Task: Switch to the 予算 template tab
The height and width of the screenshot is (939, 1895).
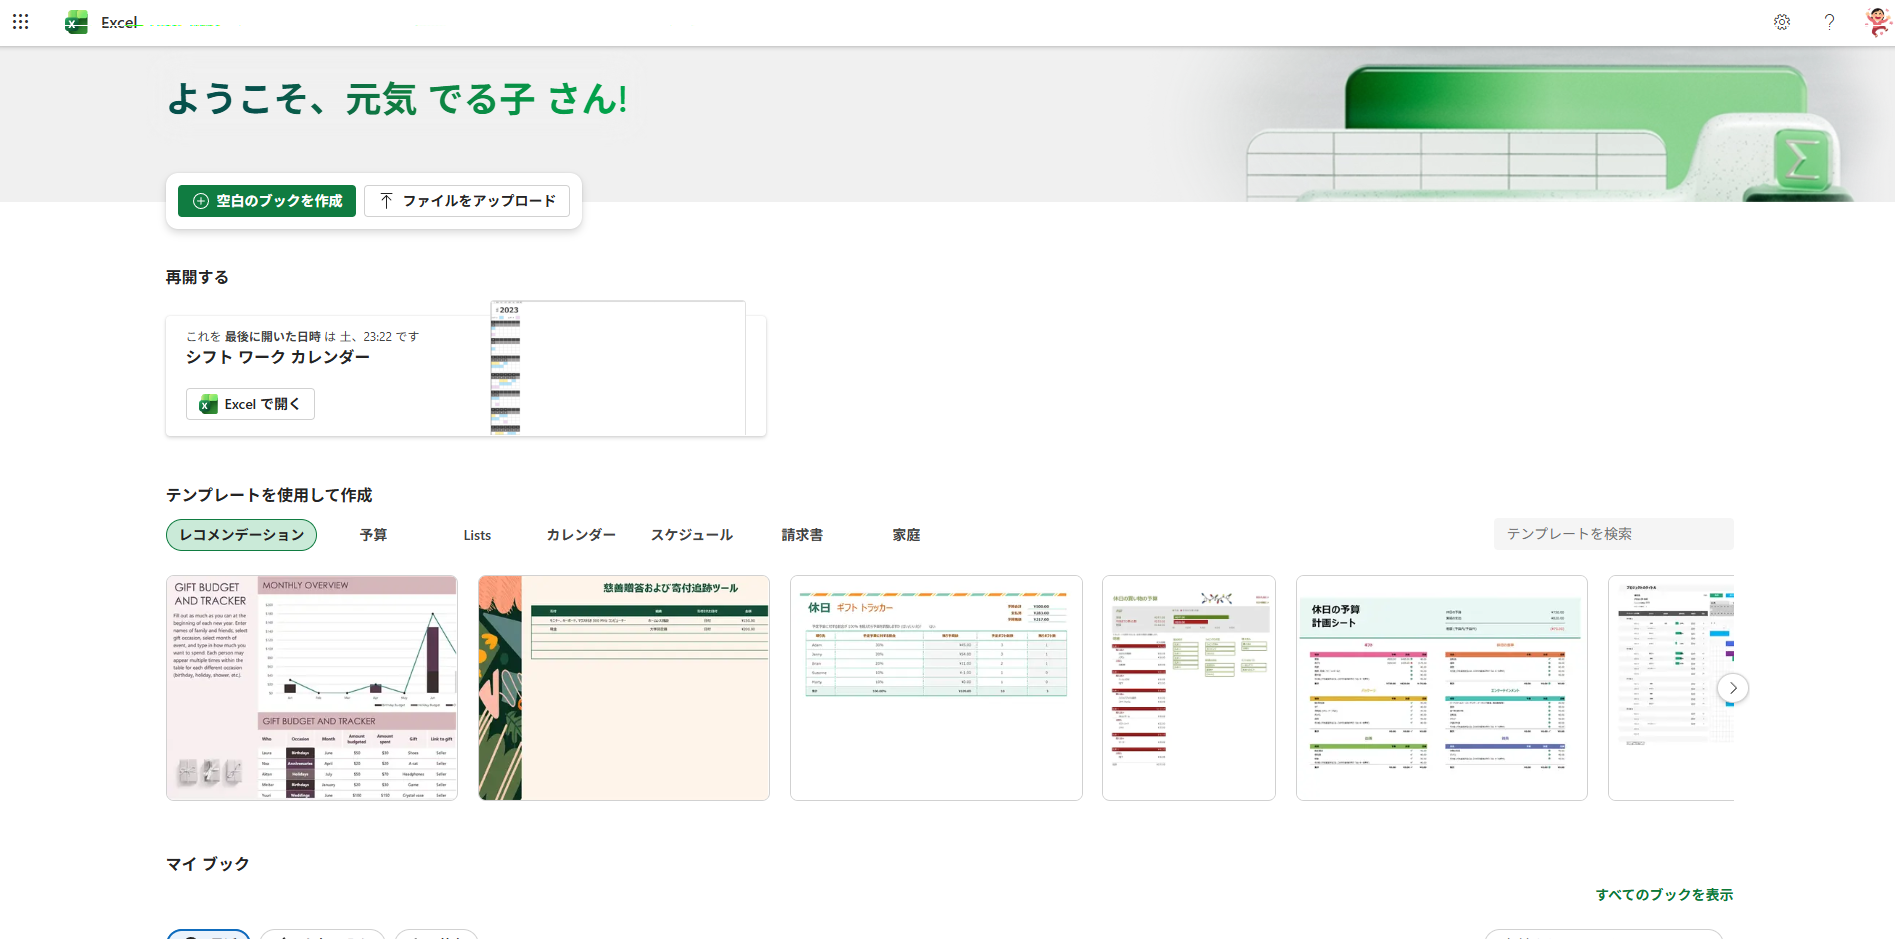Action: click(373, 535)
